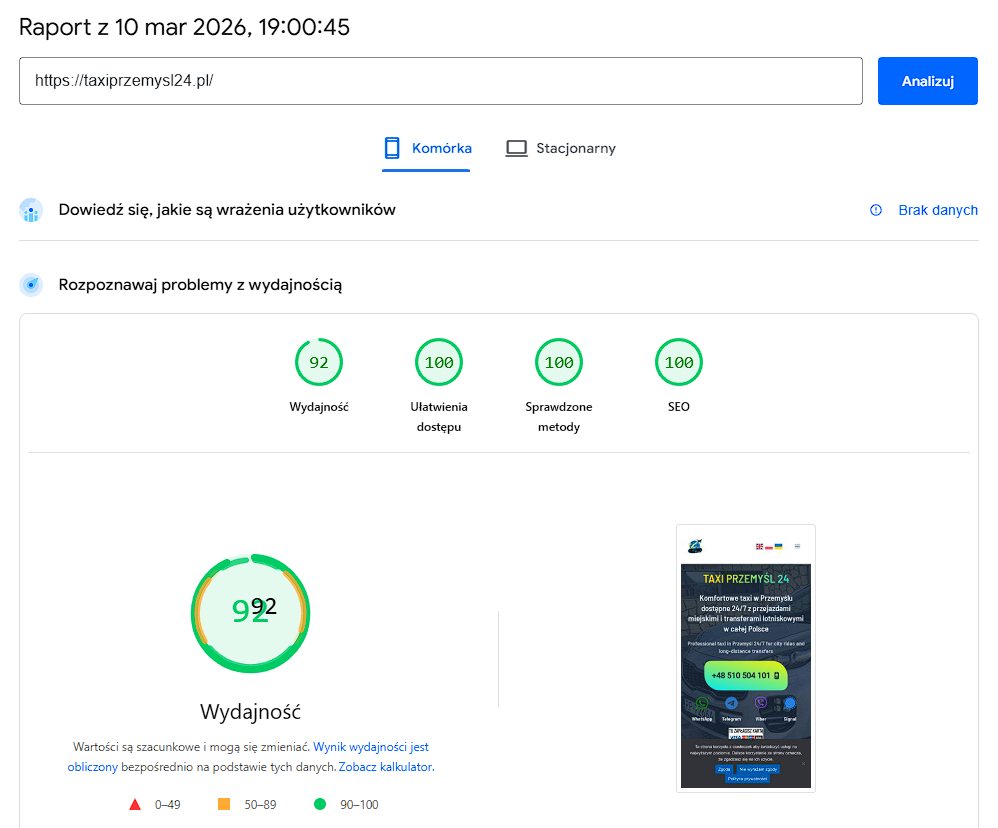Viewport: 998px width, 828px height.
Task: Click the desktop monitor icon
Action: (x=516, y=148)
